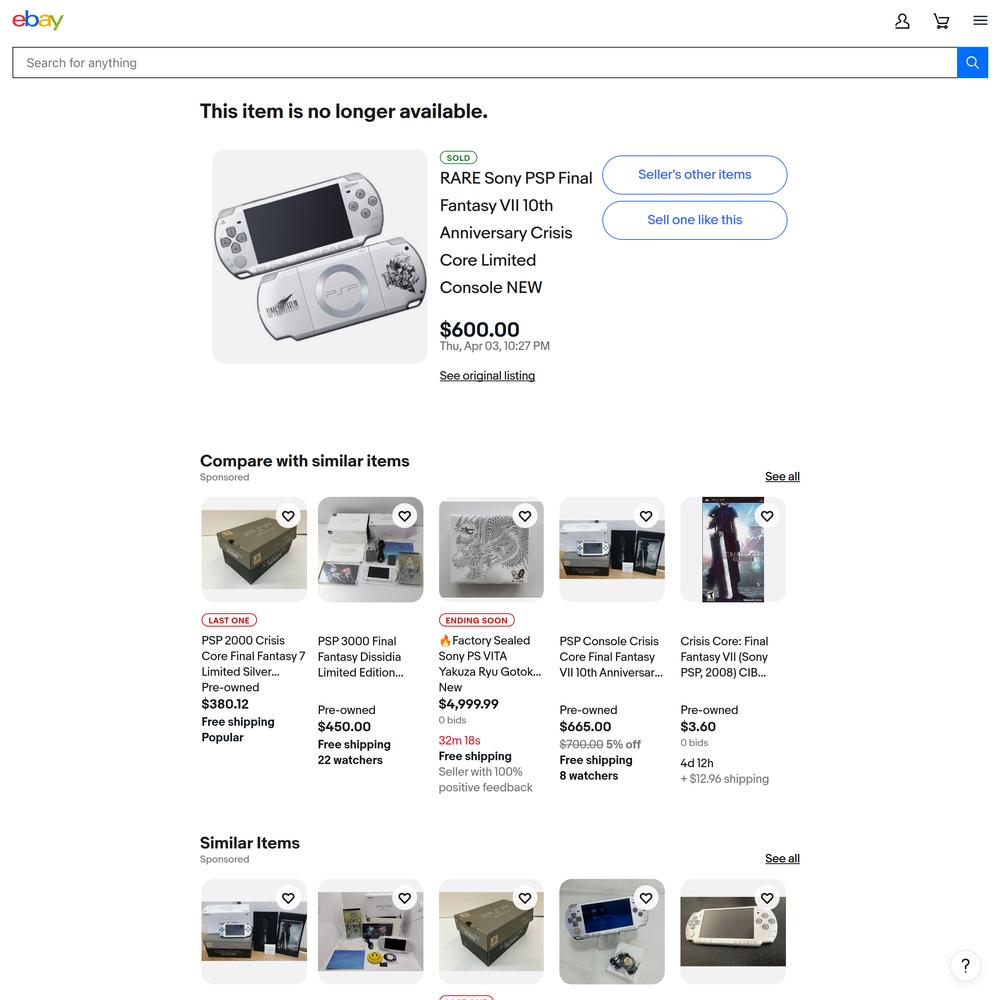Open the help question mark icon

(966, 966)
